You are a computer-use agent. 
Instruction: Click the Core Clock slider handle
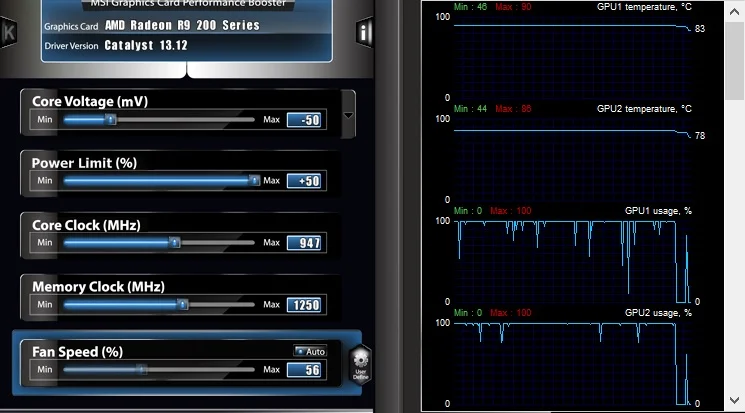(x=174, y=242)
